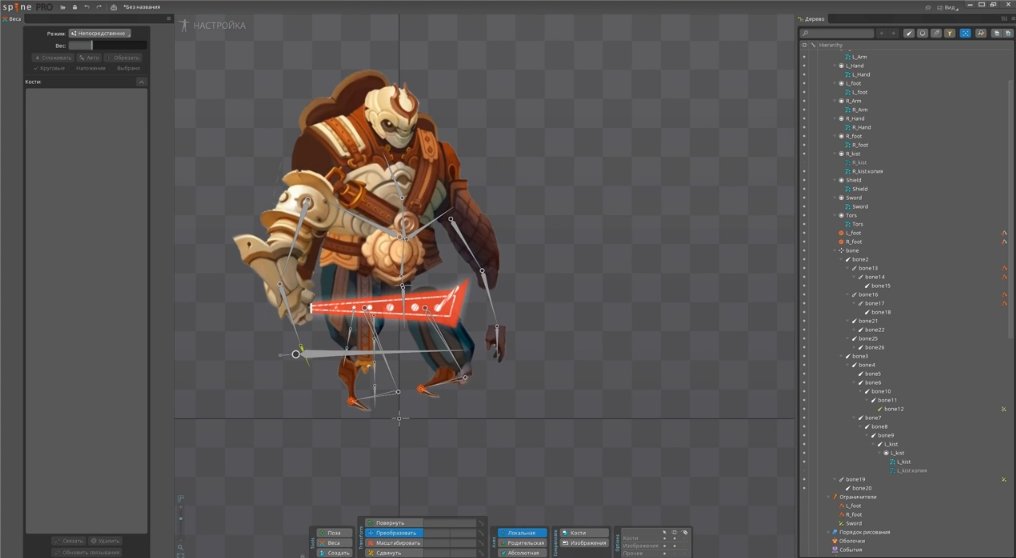Select the Повернуть (Rotate) tool
1016x558 pixels.
pyautogui.click(x=394, y=523)
